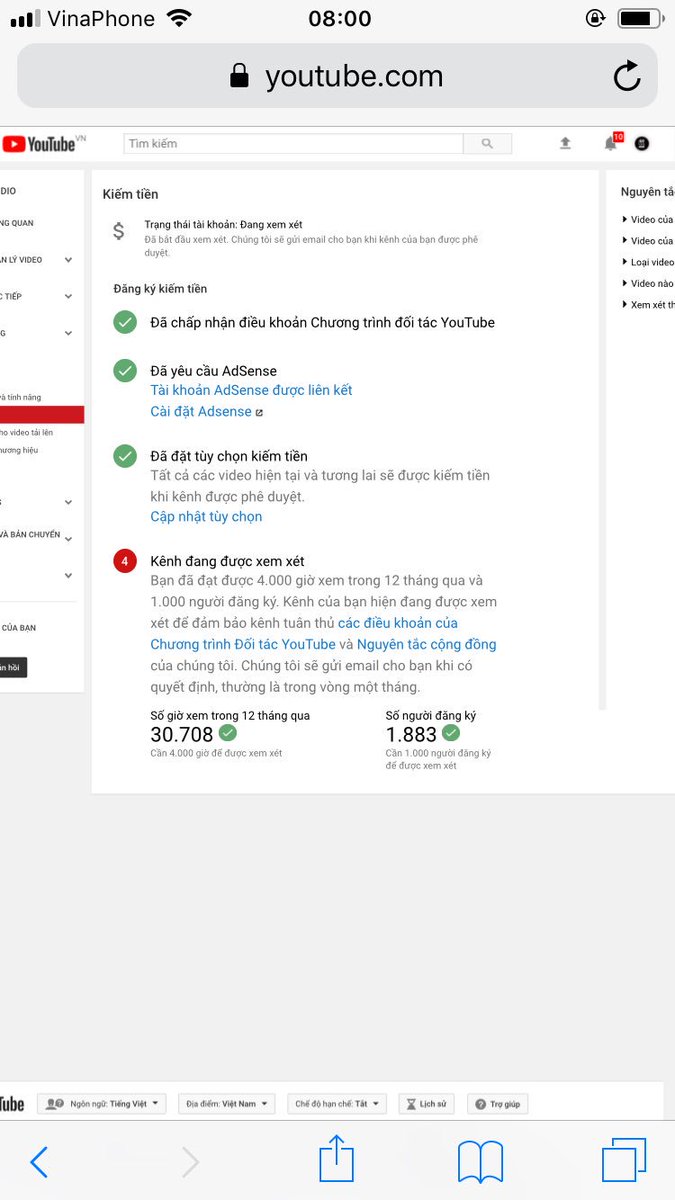Screen dimensions: 675x1200
Task: Click the 1.883 subscribers value
Action: (412, 735)
